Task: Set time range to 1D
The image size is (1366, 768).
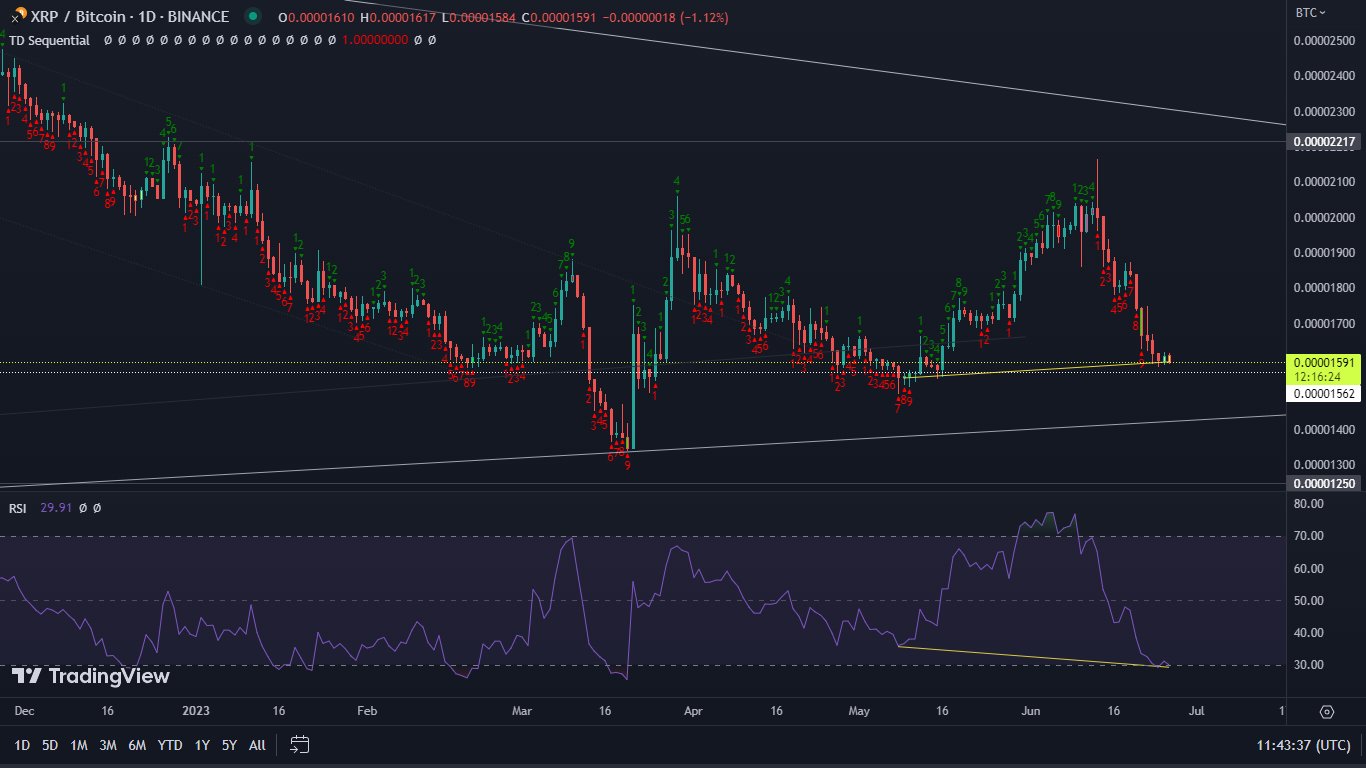Action: (x=21, y=745)
